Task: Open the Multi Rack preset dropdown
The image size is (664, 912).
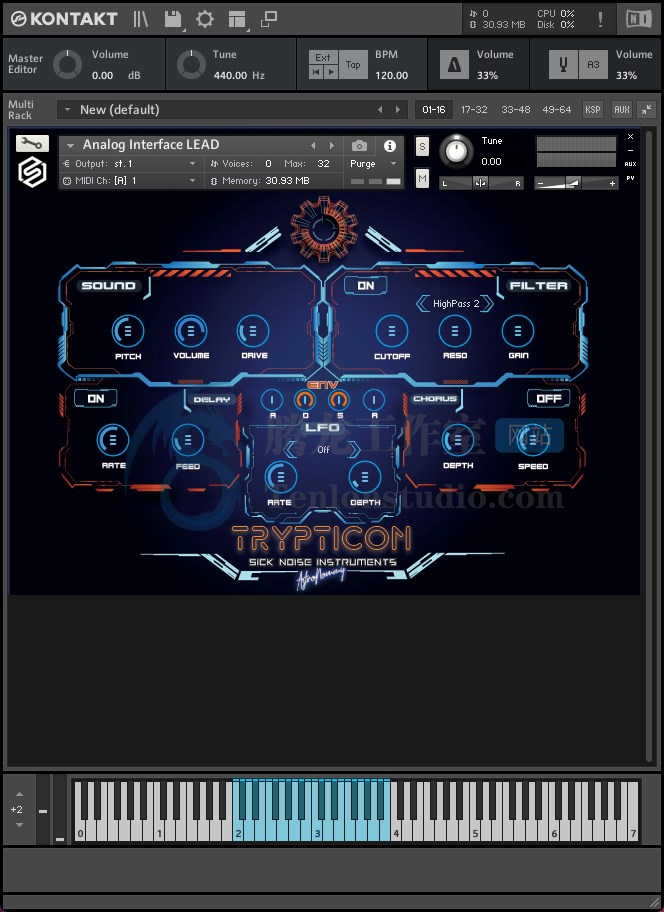Action: (x=67, y=109)
